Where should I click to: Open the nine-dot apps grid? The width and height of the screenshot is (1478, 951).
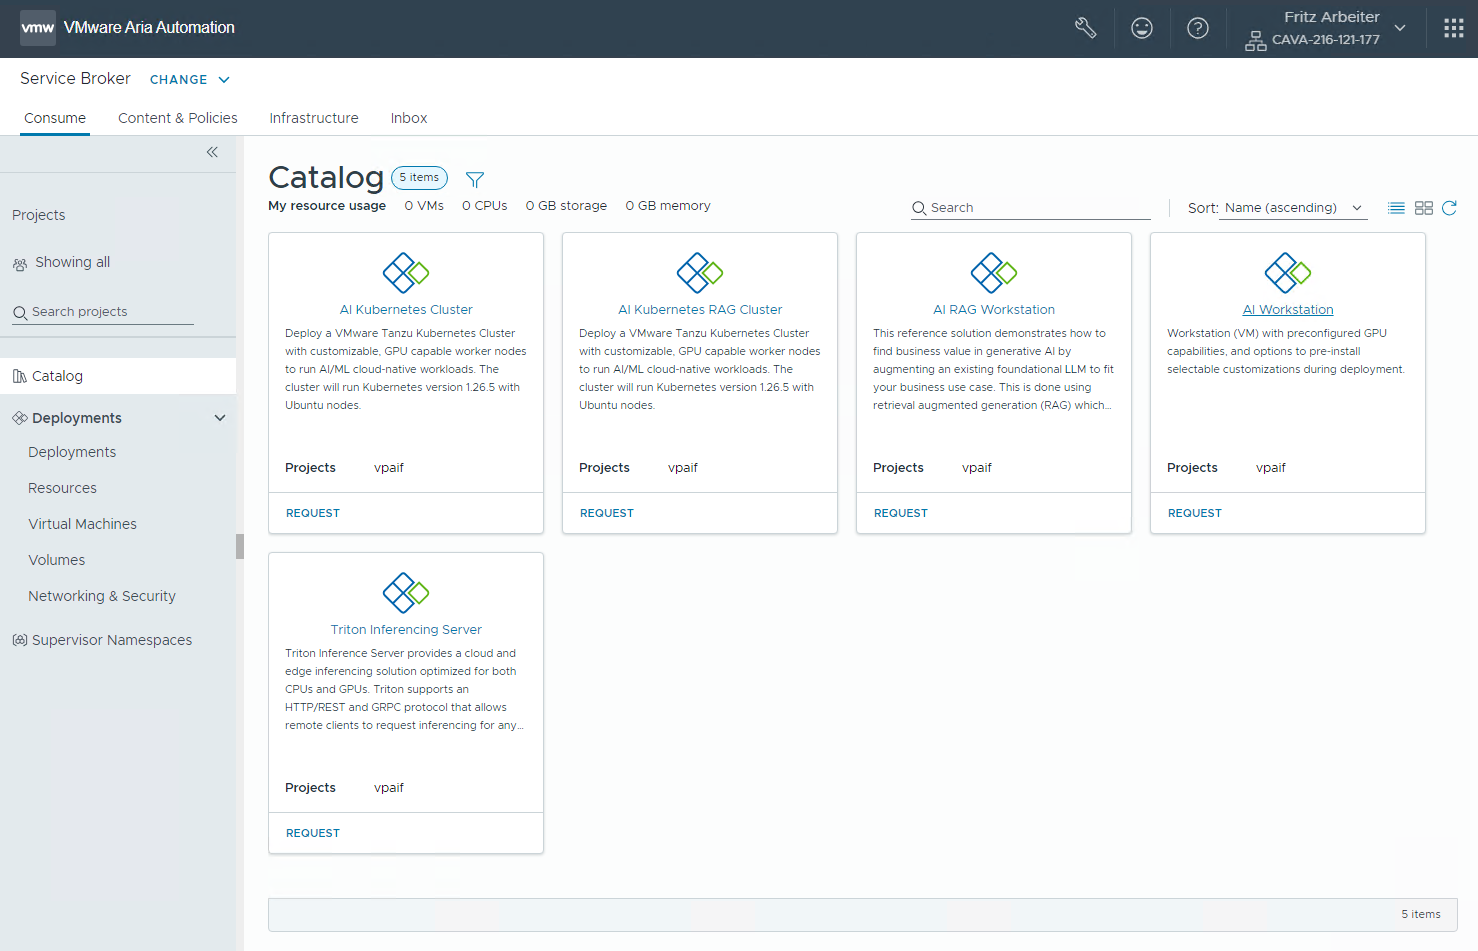click(1453, 28)
